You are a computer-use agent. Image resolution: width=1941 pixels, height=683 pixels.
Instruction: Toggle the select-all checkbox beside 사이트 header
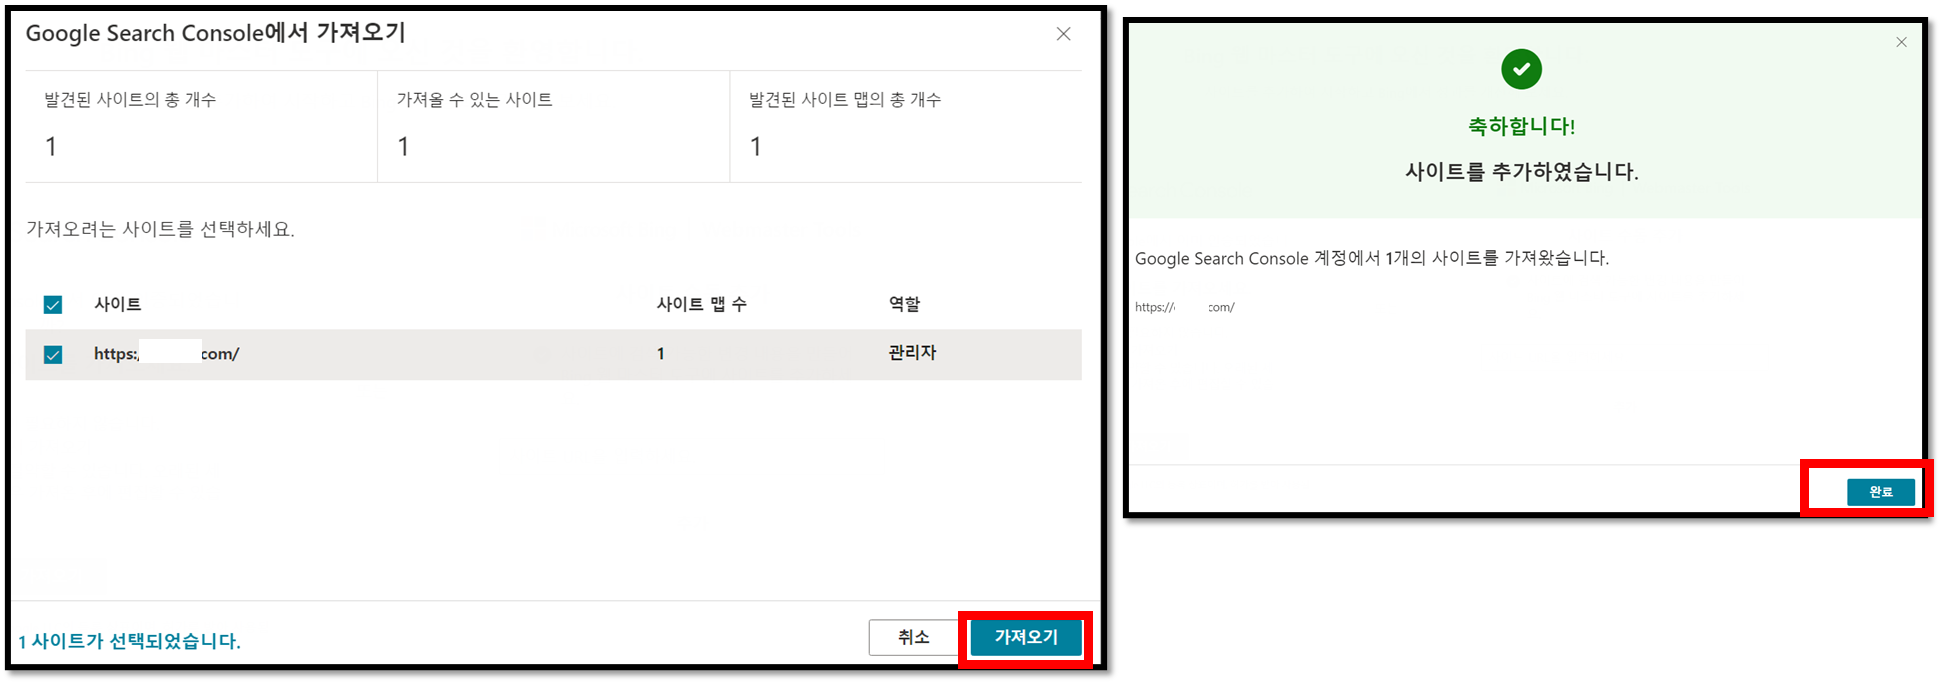[x=53, y=305]
